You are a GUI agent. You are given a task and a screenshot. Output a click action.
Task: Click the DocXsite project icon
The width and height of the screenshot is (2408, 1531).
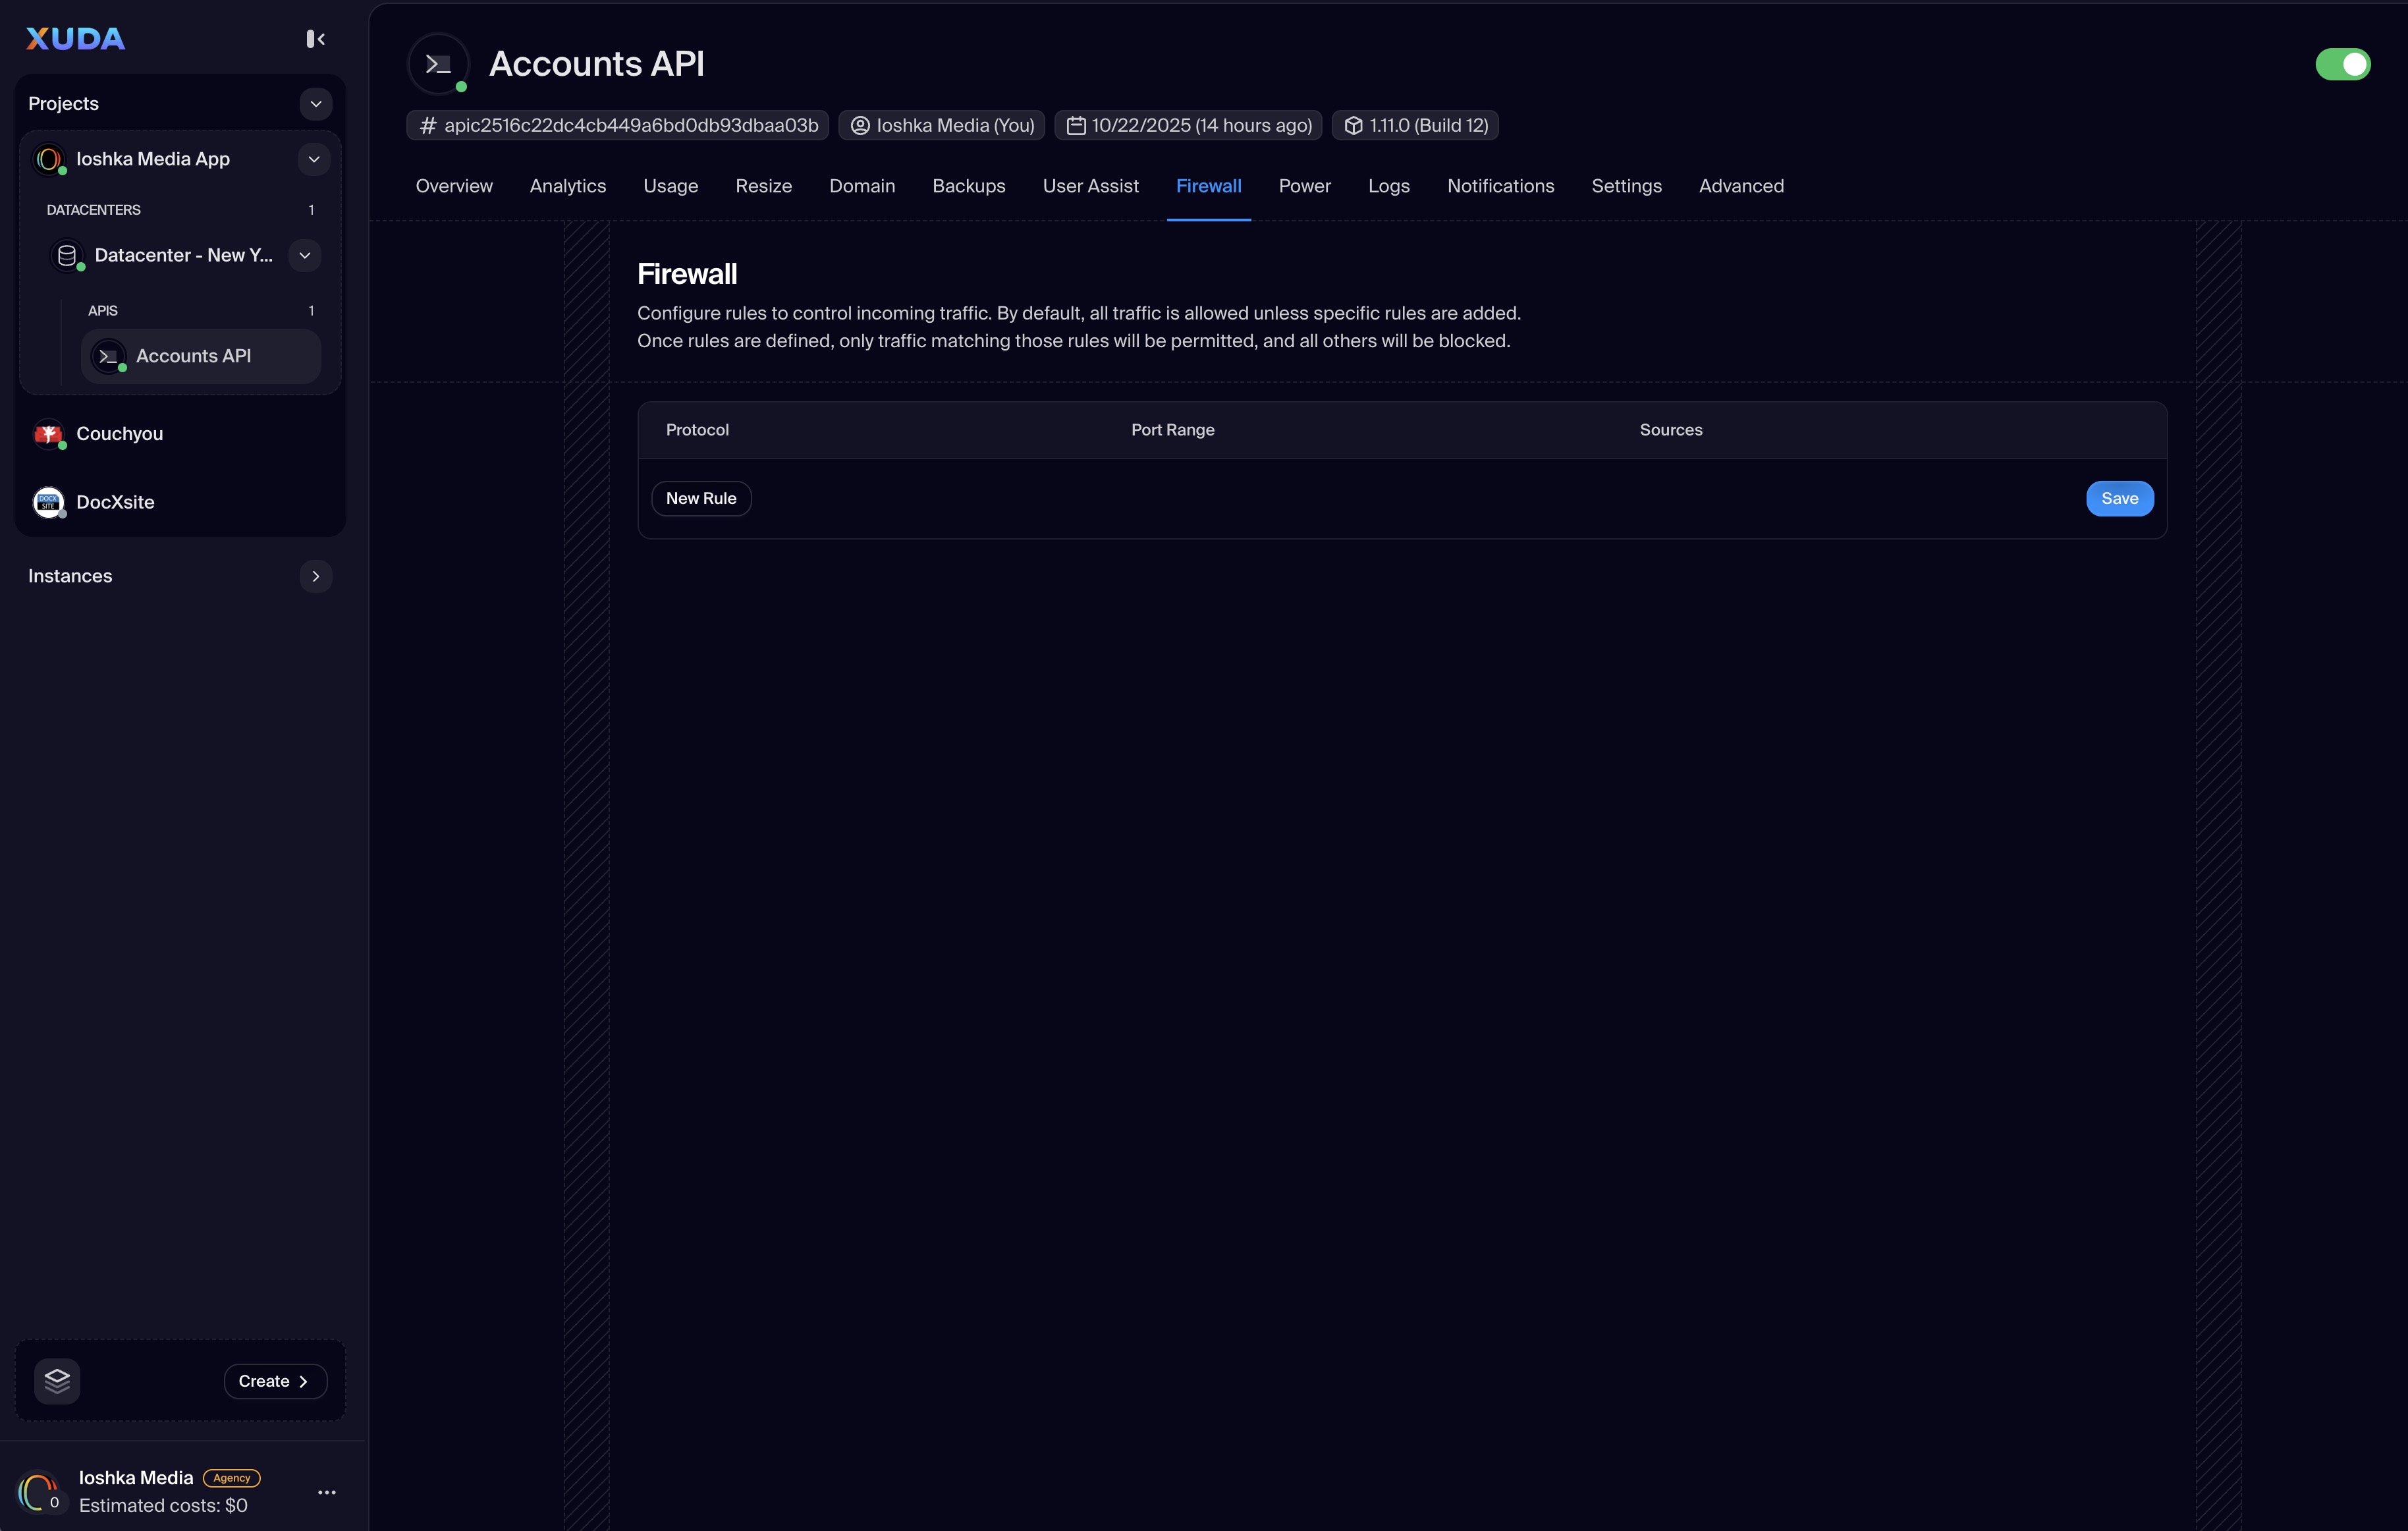coord(48,502)
